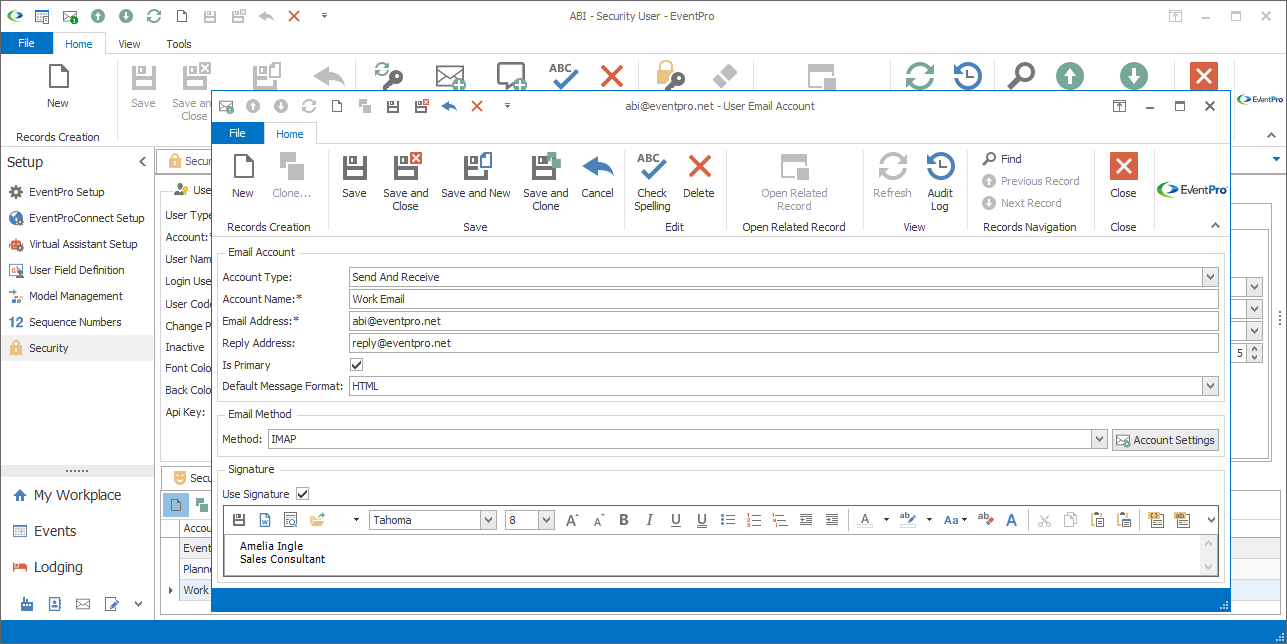Screen dimensions: 1287x644
Task: Insert a numbered list in the signature editor
Action: [754, 520]
